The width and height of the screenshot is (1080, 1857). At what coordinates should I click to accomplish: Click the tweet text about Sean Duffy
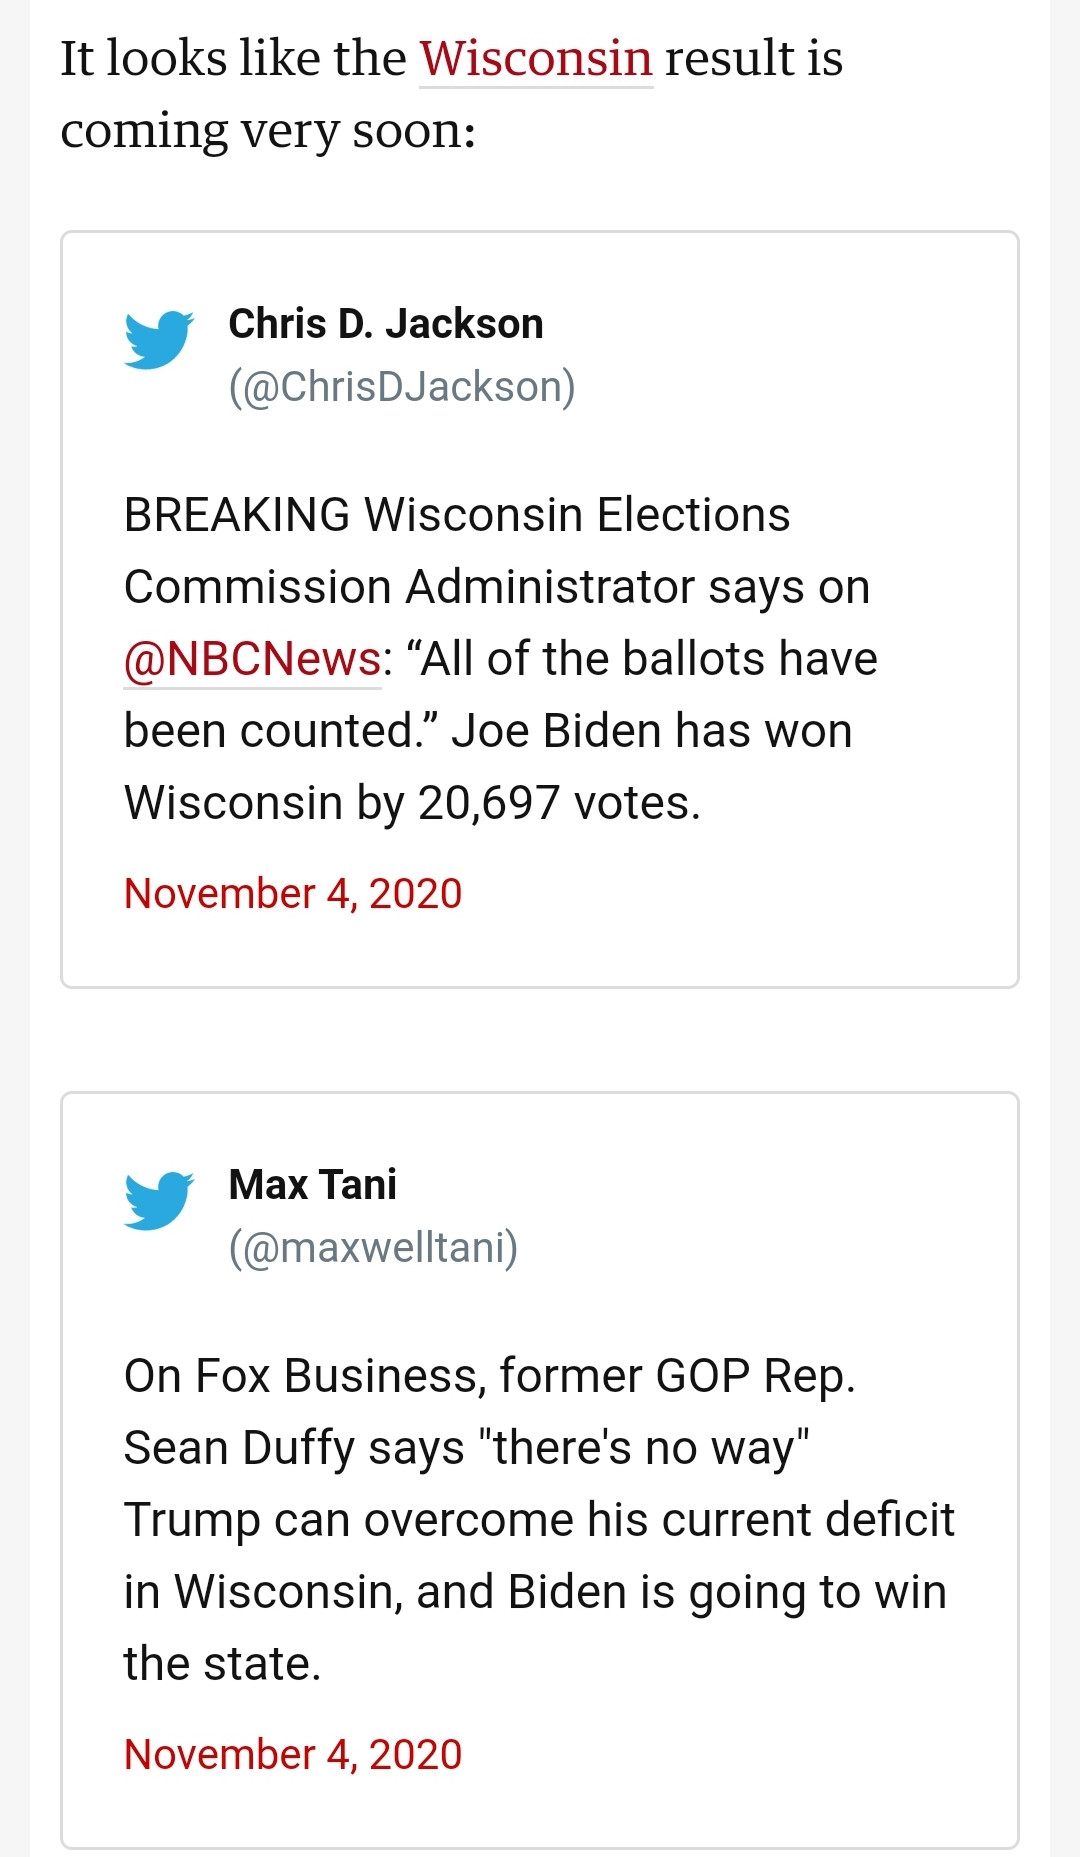coord(539,1520)
